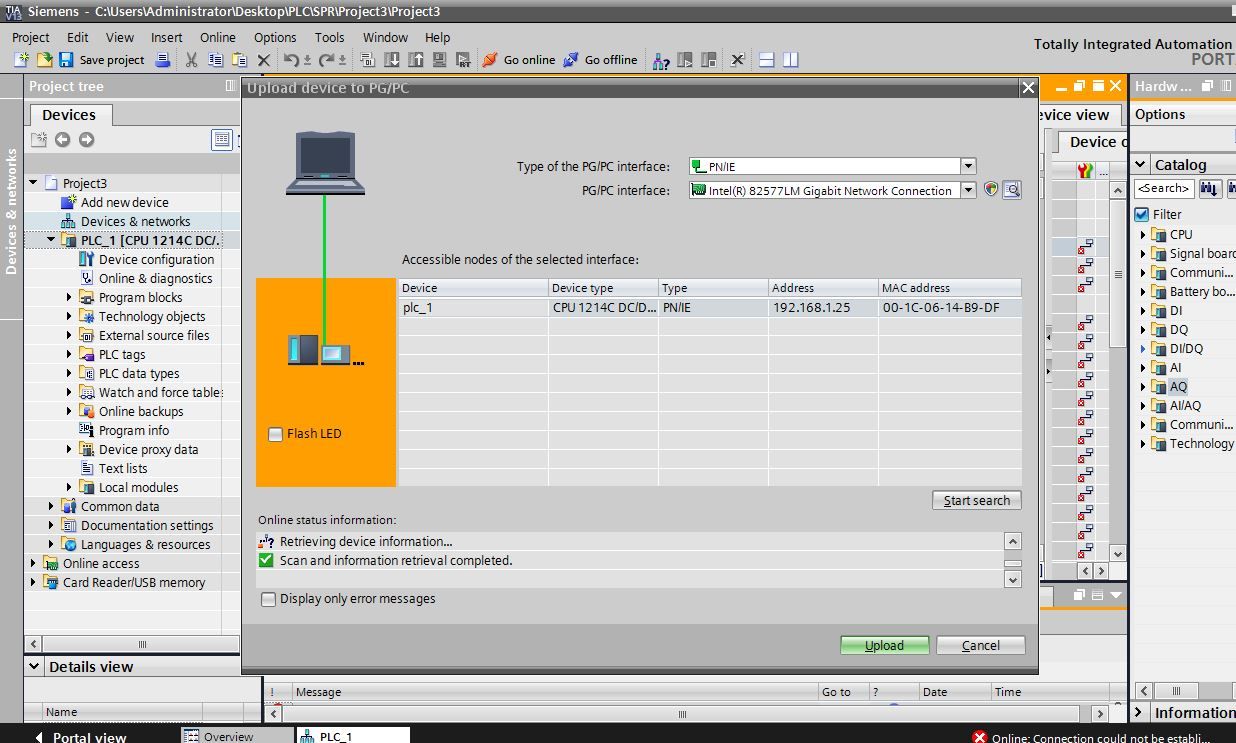
Task: Toggle project tree overview view icon
Action: click(222, 139)
